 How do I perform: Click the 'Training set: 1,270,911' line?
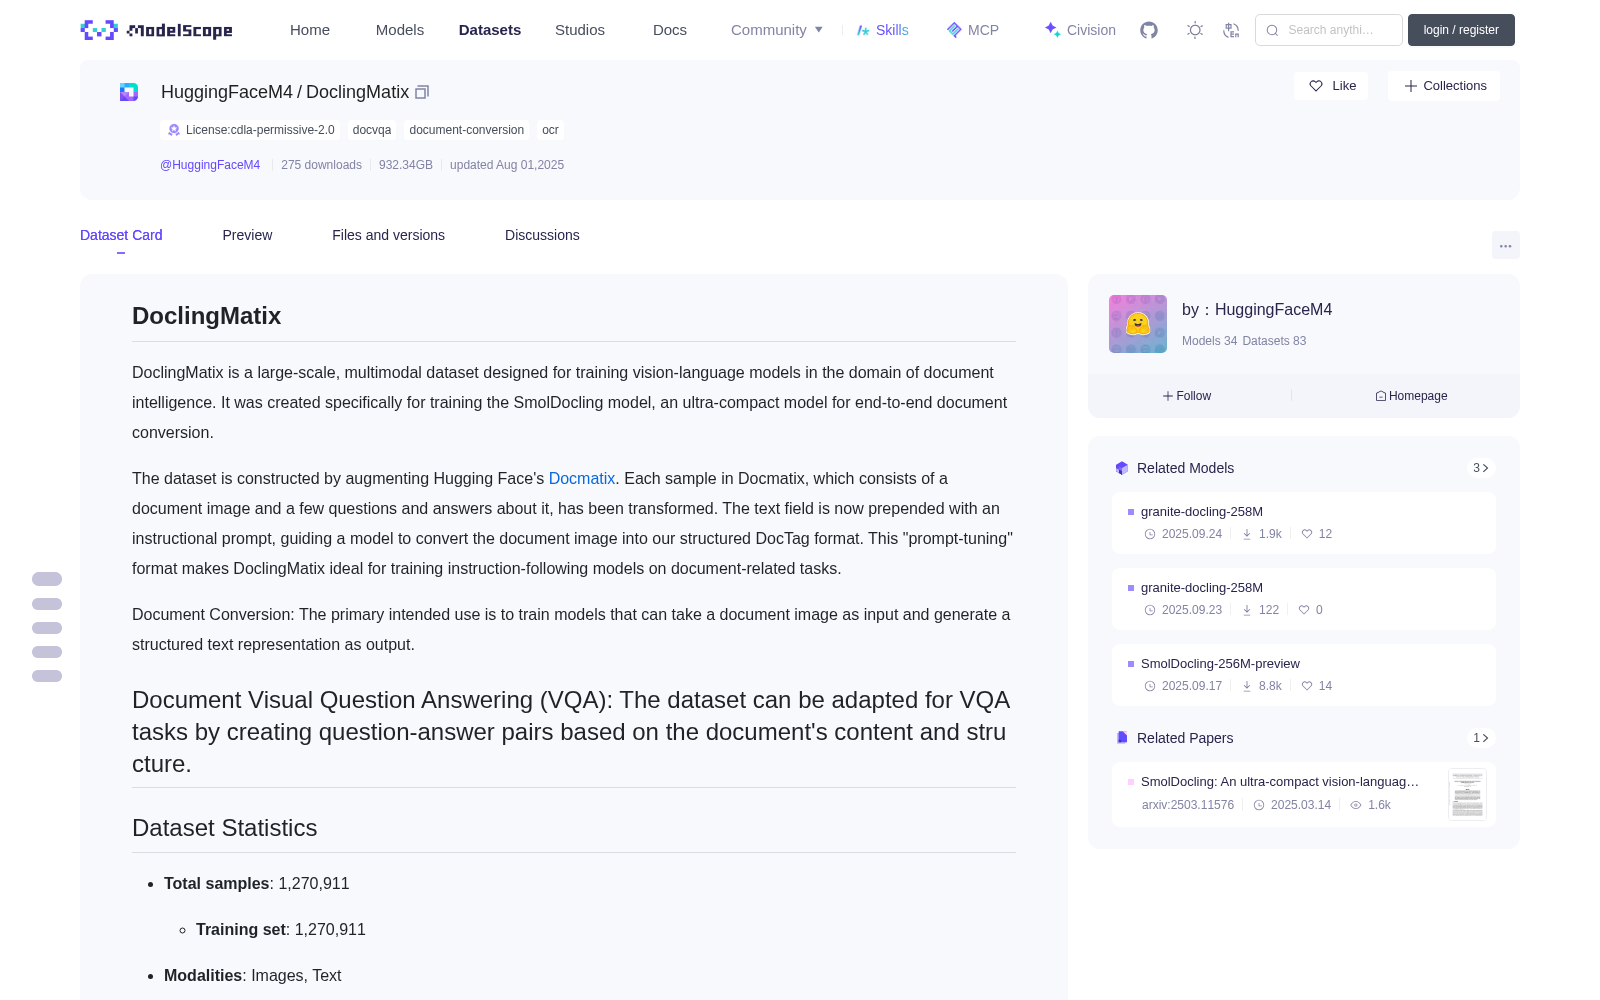(x=281, y=930)
